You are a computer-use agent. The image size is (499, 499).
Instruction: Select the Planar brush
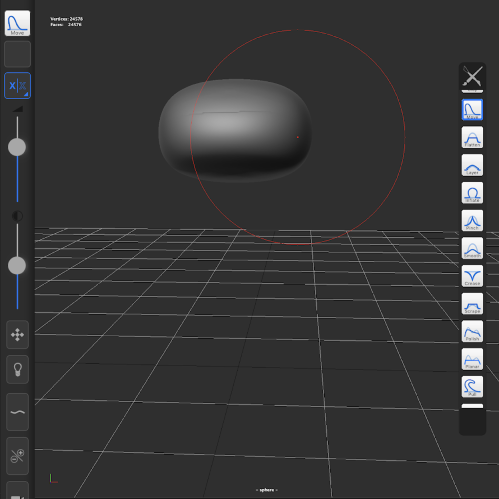[472, 359]
